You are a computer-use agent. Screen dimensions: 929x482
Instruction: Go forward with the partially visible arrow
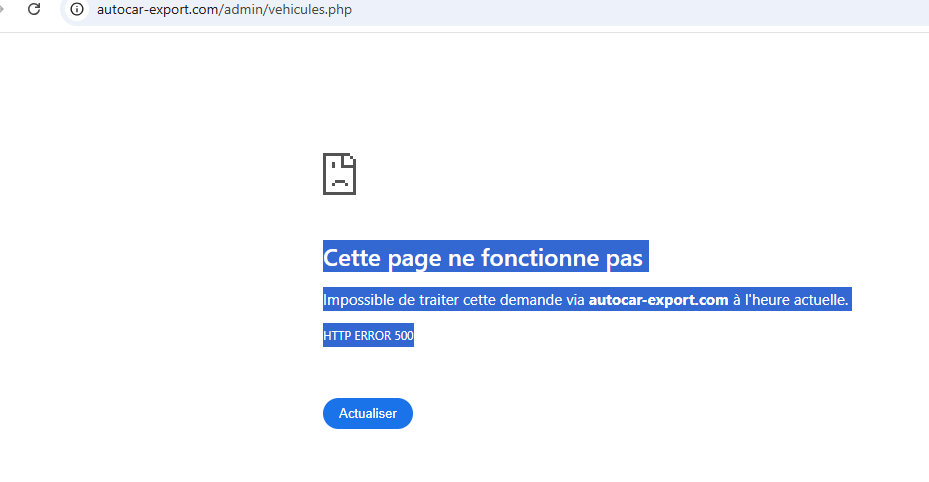click(x=2, y=9)
